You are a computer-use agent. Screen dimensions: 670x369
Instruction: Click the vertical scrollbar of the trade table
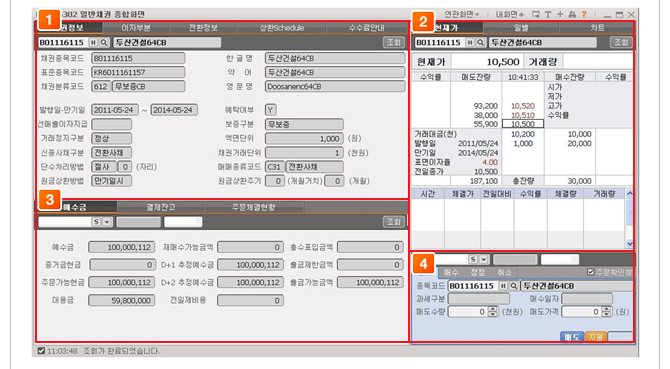click(x=629, y=219)
